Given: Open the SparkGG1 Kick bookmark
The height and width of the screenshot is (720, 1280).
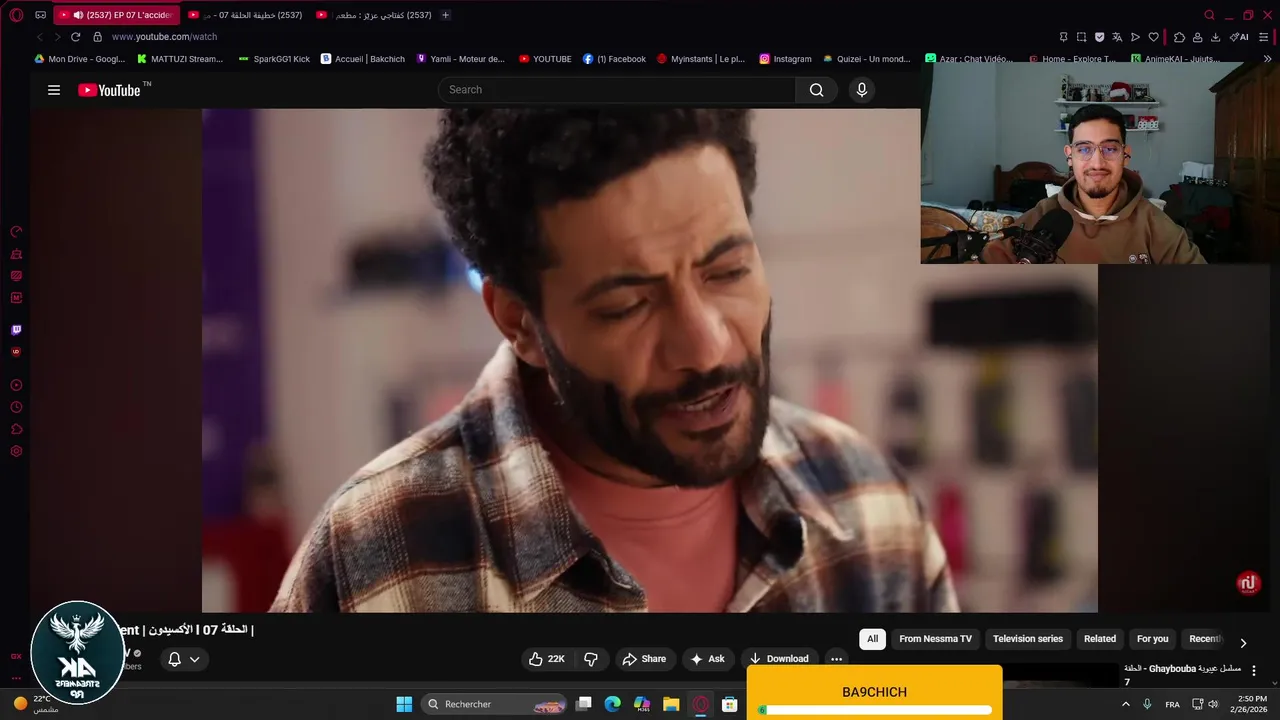Looking at the screenshot, I should (275, 59).
